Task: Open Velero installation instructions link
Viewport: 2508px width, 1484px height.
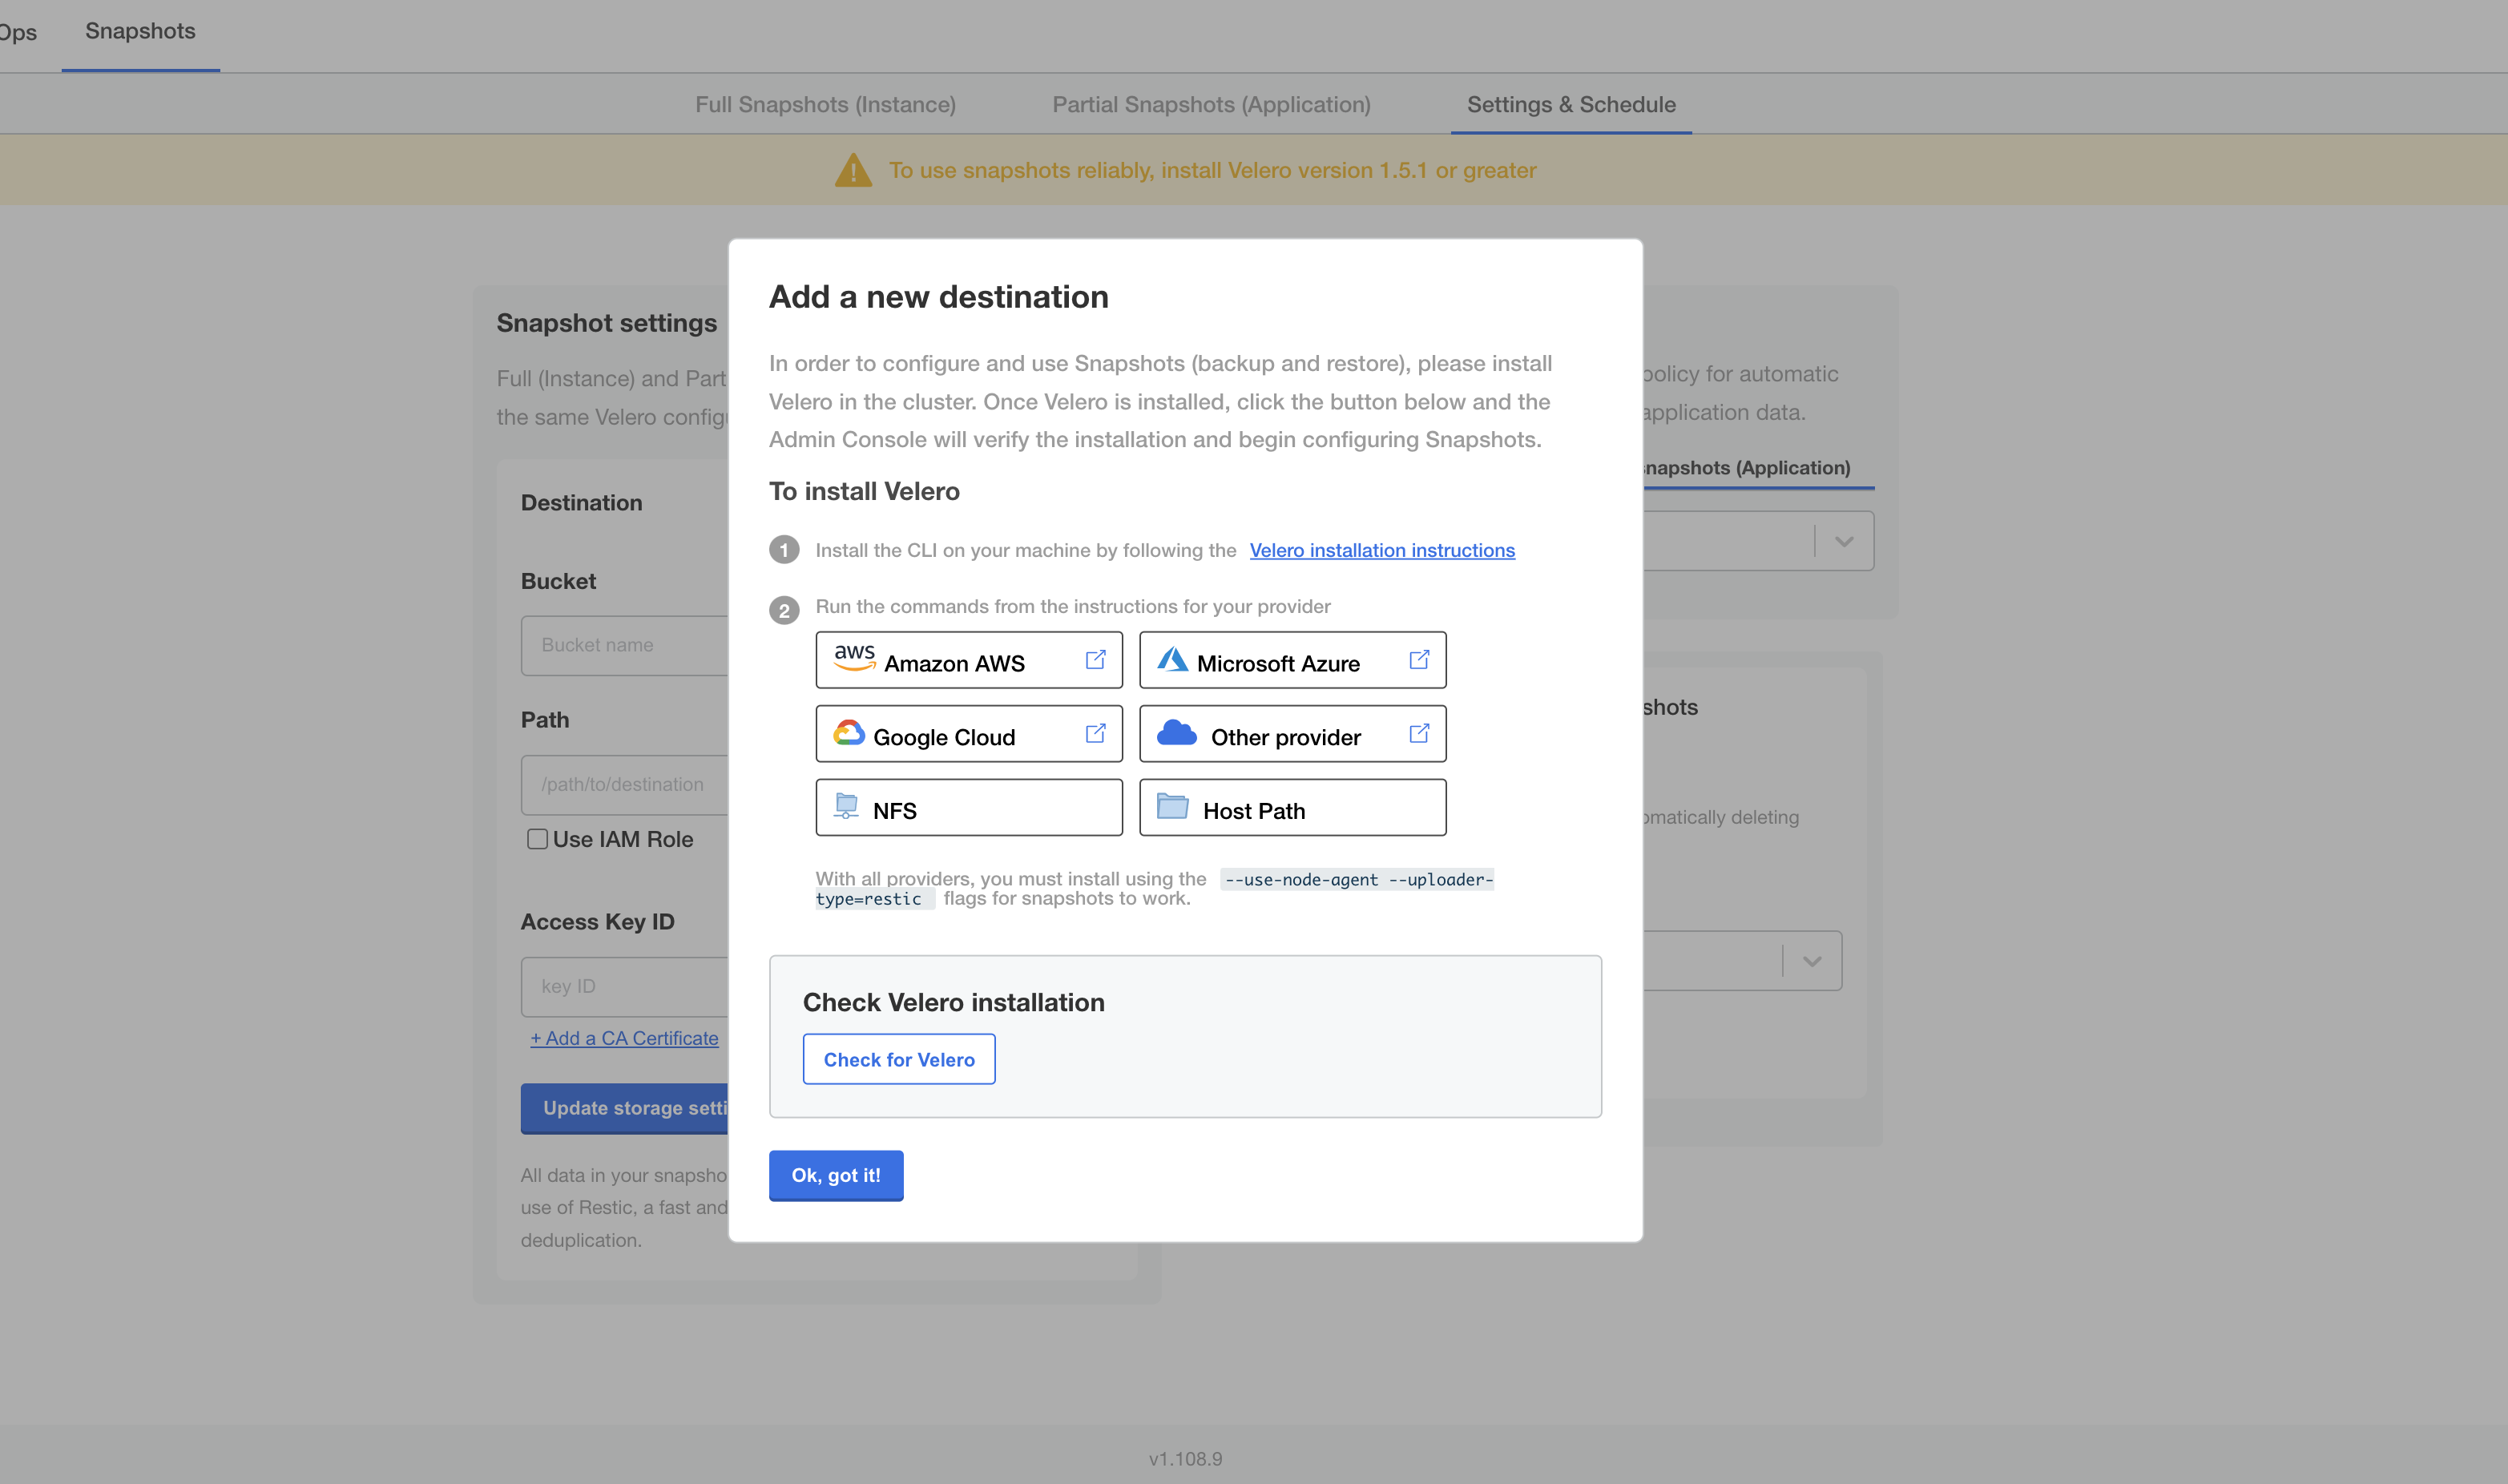Action: (1382, 550)
